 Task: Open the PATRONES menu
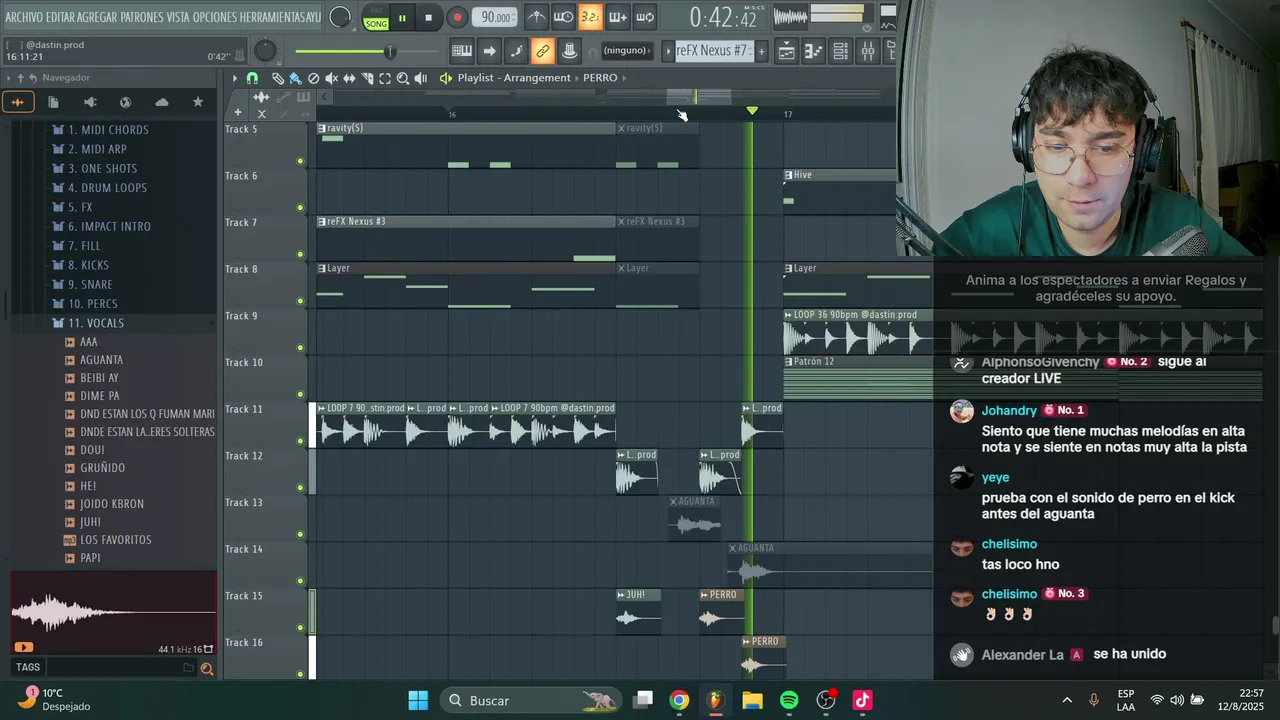tap(142, 17)
